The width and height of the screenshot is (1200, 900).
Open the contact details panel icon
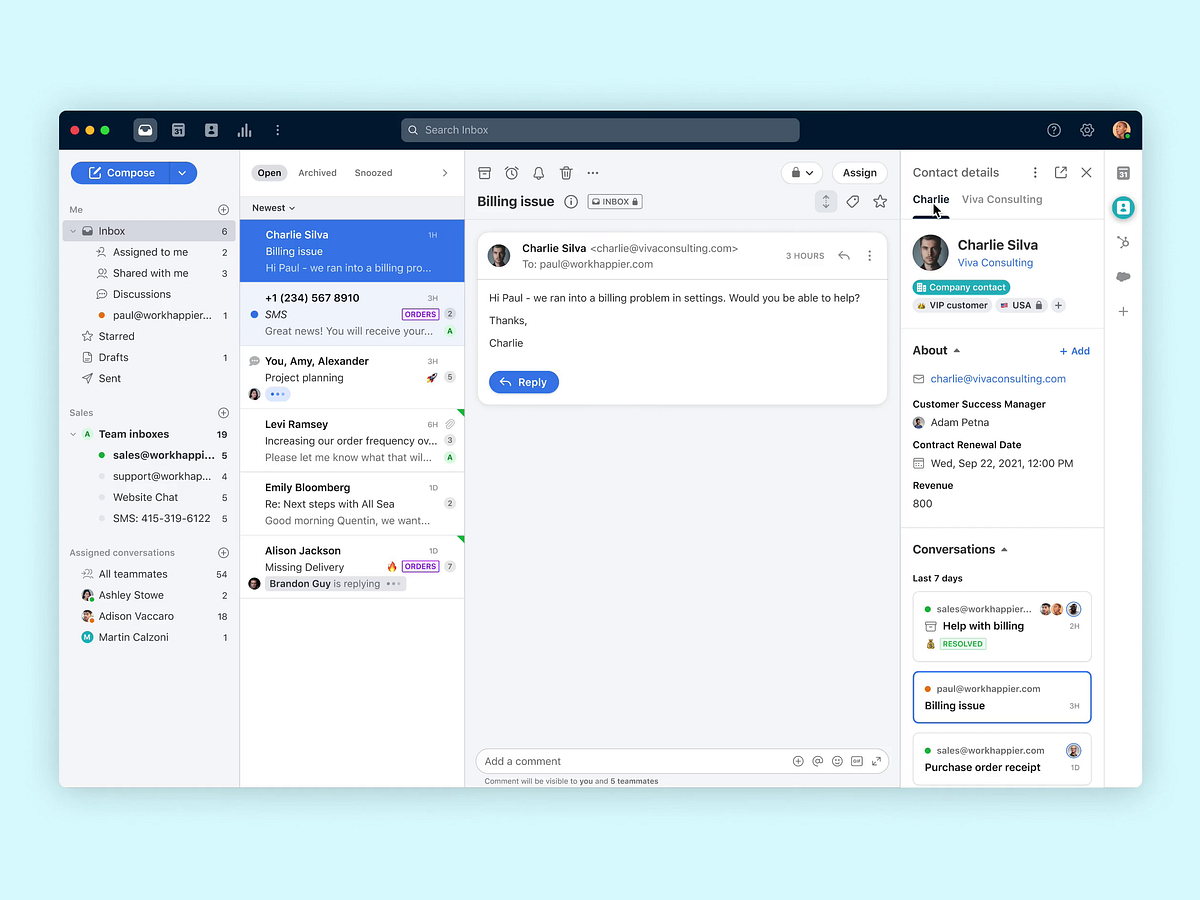point(1123,207)
